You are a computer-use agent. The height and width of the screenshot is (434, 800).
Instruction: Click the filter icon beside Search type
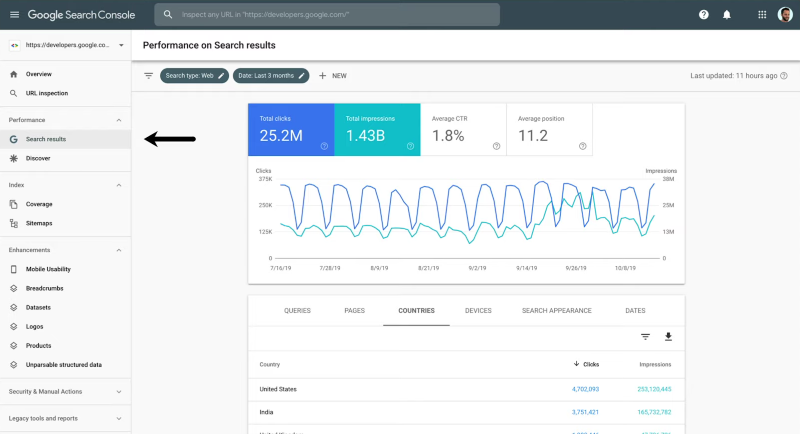click(x=149, y=75)
